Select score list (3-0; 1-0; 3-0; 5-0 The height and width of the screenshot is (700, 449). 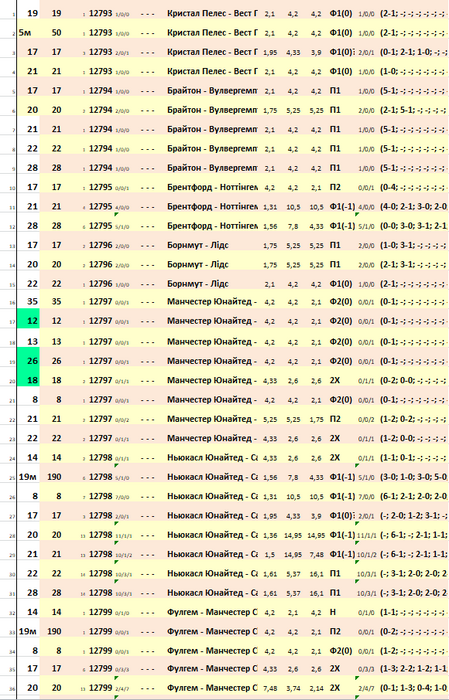413,477
